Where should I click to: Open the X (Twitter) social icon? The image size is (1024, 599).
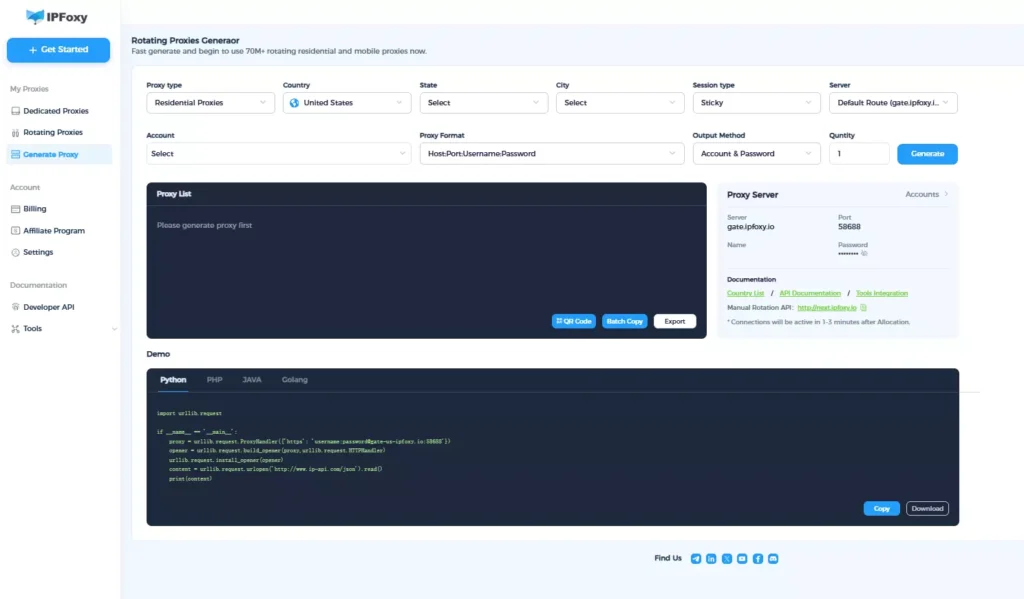(727, 558)
